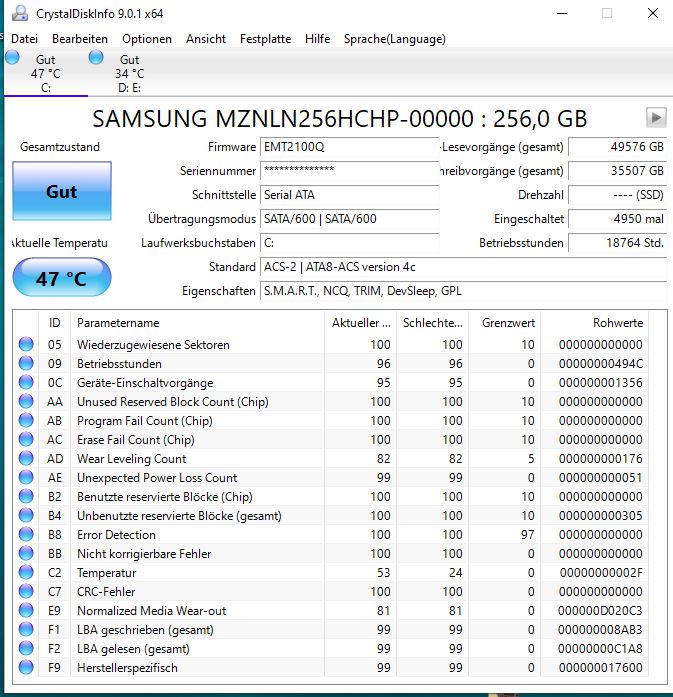The image size is (673, 697).
Task: Click the CrystalDiskInfo app icon in title bar
Action: pyautogui.click(x=20, y=13)
